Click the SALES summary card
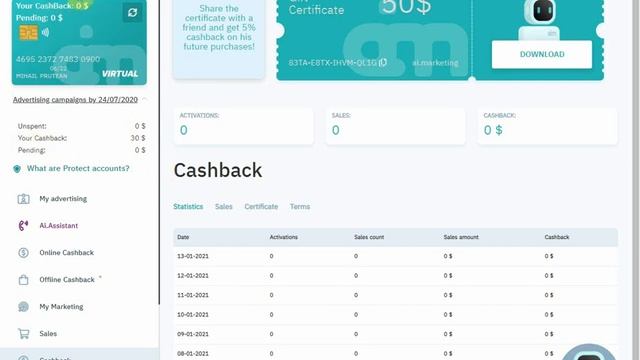This screenshot has width=640, height=360. pos(396,126)
